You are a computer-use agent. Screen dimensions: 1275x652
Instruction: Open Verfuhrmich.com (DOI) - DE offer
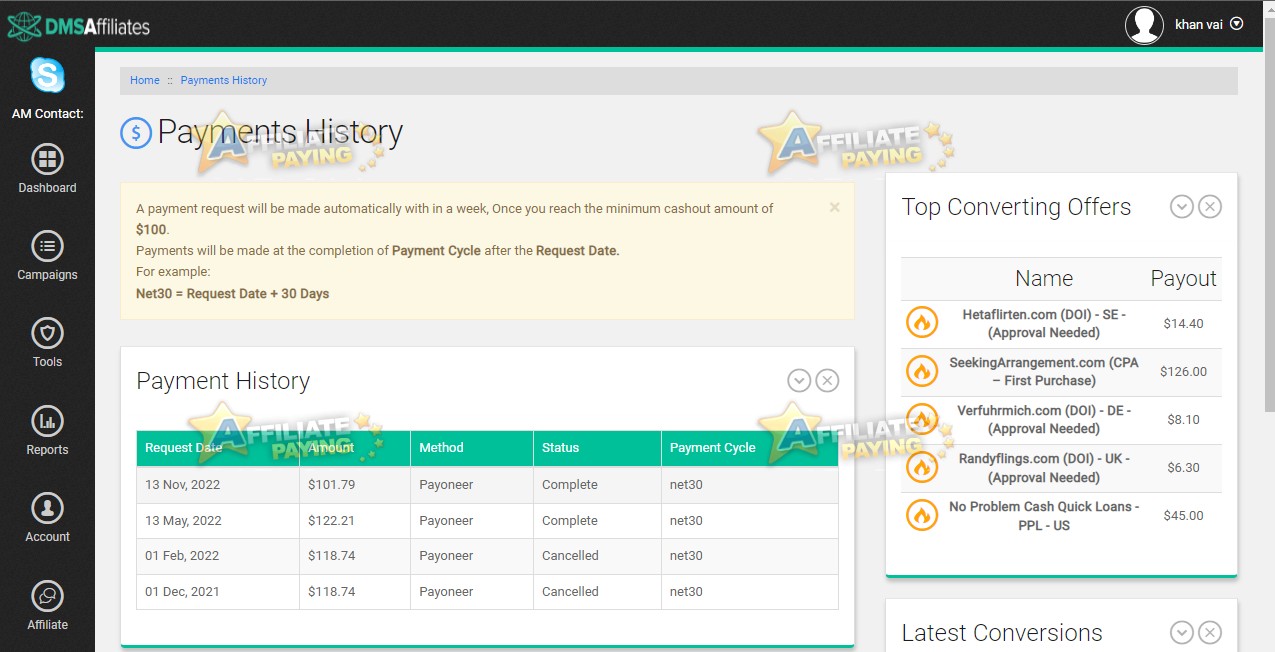[x=1044, y=419]
